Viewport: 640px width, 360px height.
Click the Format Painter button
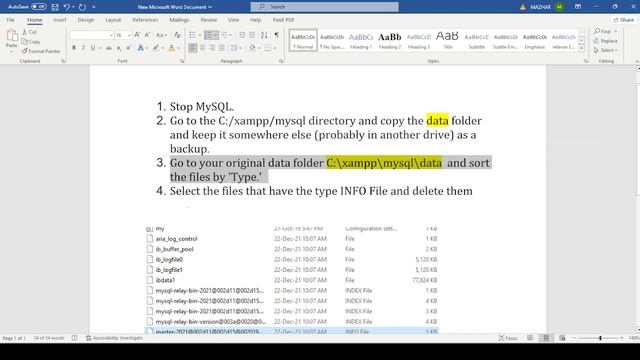[x=41, y=51]
